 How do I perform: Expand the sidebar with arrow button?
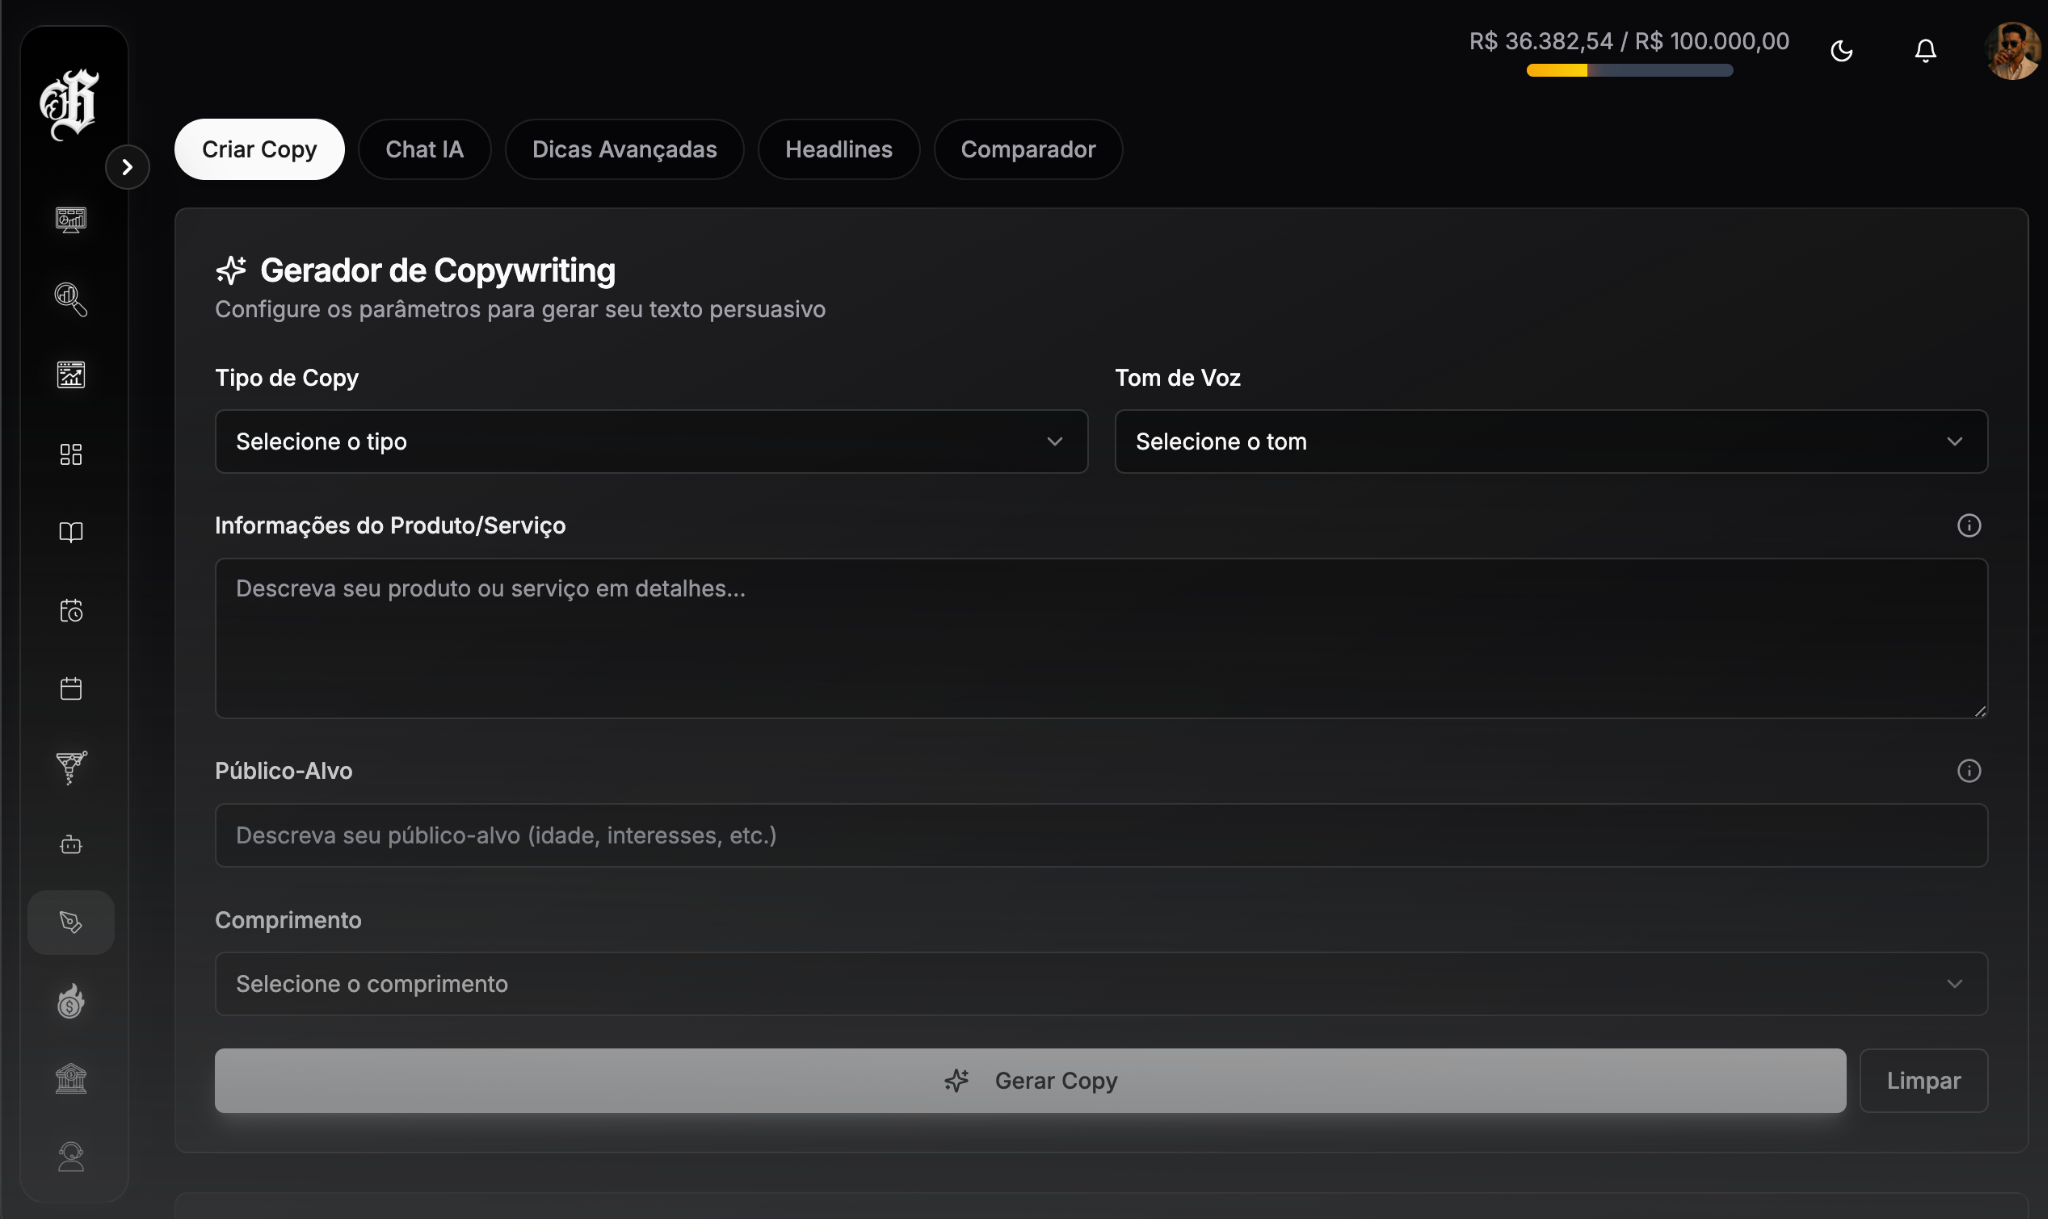pos(127,167)
